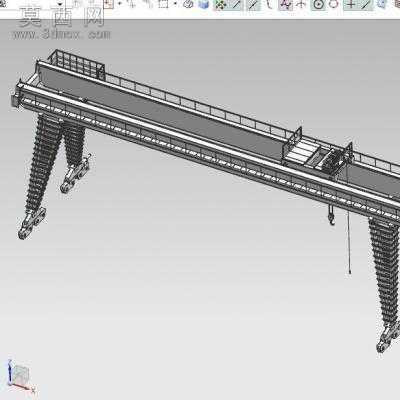Open the dropdown arrow at the toolbar's left end

point(60,4)
